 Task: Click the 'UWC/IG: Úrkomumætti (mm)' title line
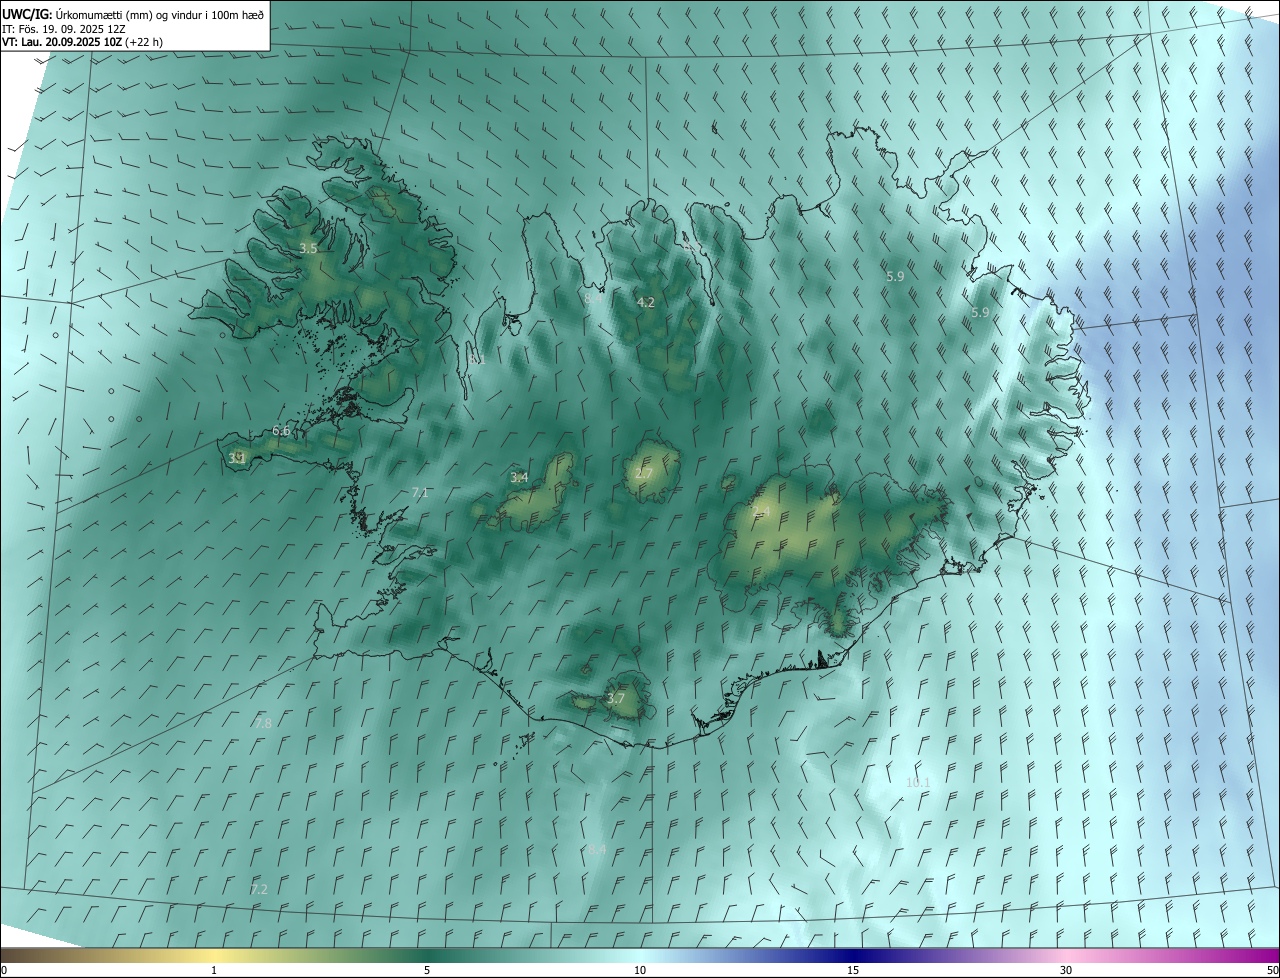pyautogui.click(x=133, y=13)
